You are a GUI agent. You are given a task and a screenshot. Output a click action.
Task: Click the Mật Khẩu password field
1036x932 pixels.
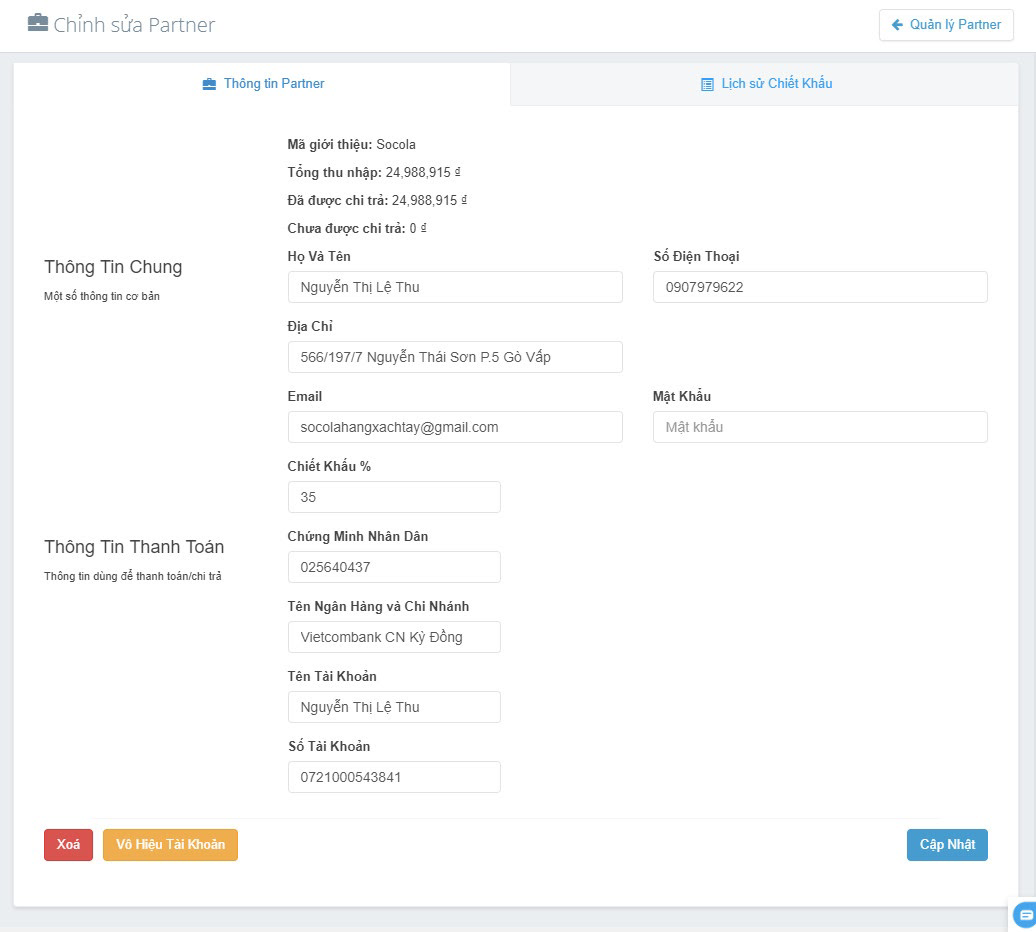pos(820,427)
